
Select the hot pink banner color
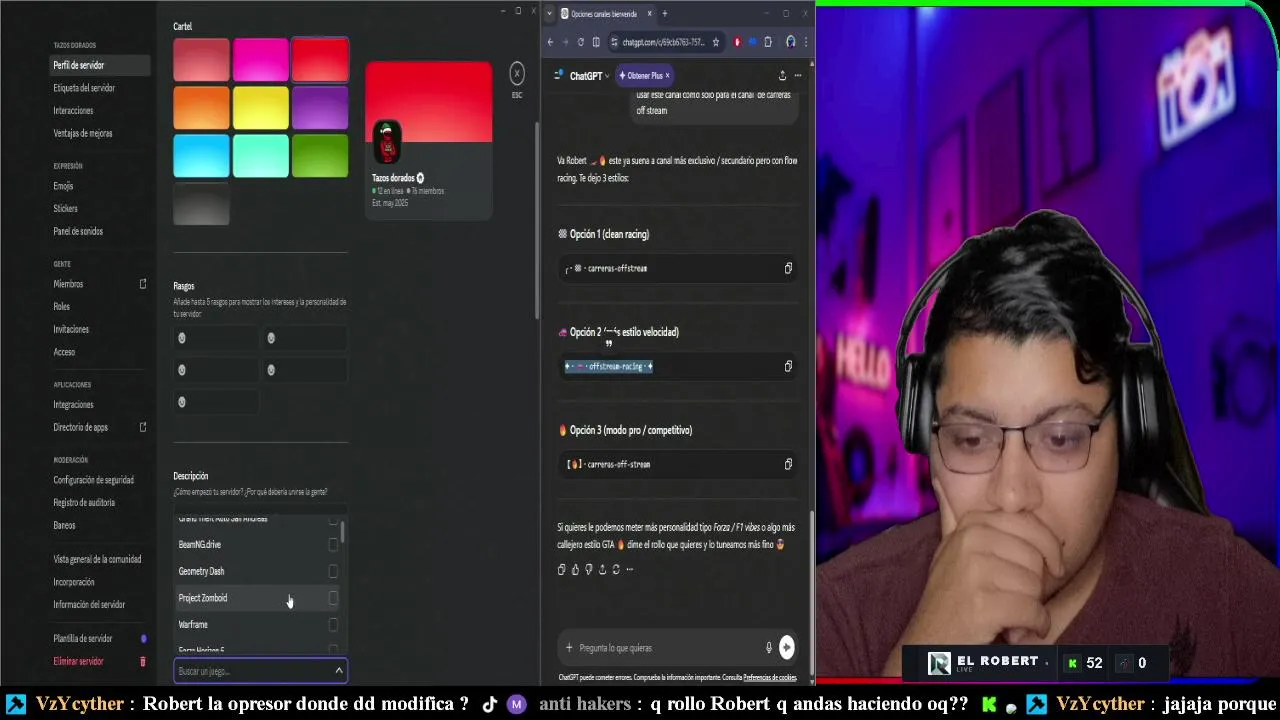pos(260,60)
